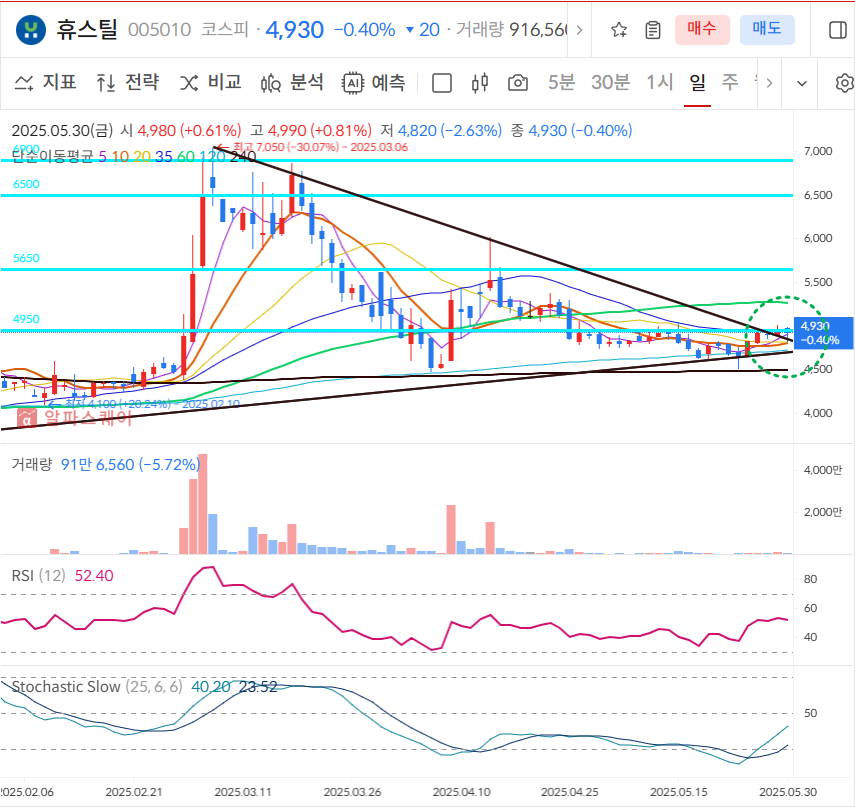Open 지표 indicators menu
Viewport: 855px width, 807px height.
pos(45,82)
